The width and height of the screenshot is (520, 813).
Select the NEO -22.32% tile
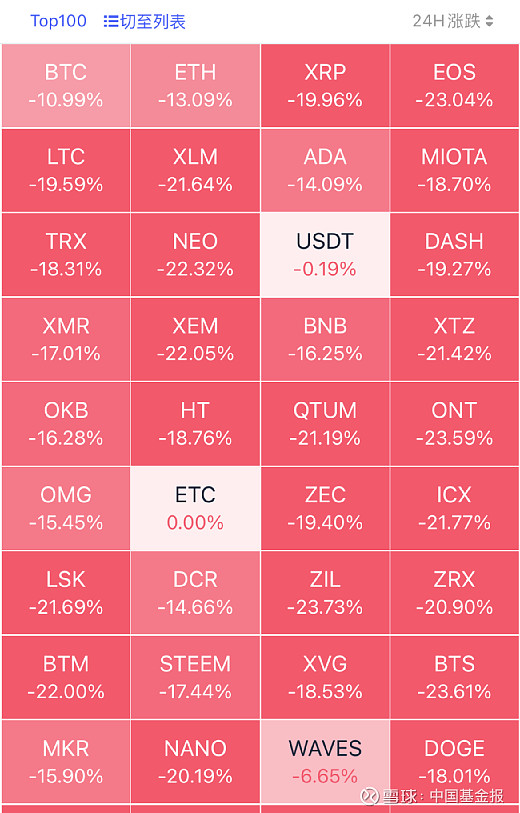click(x=195, y=255)
